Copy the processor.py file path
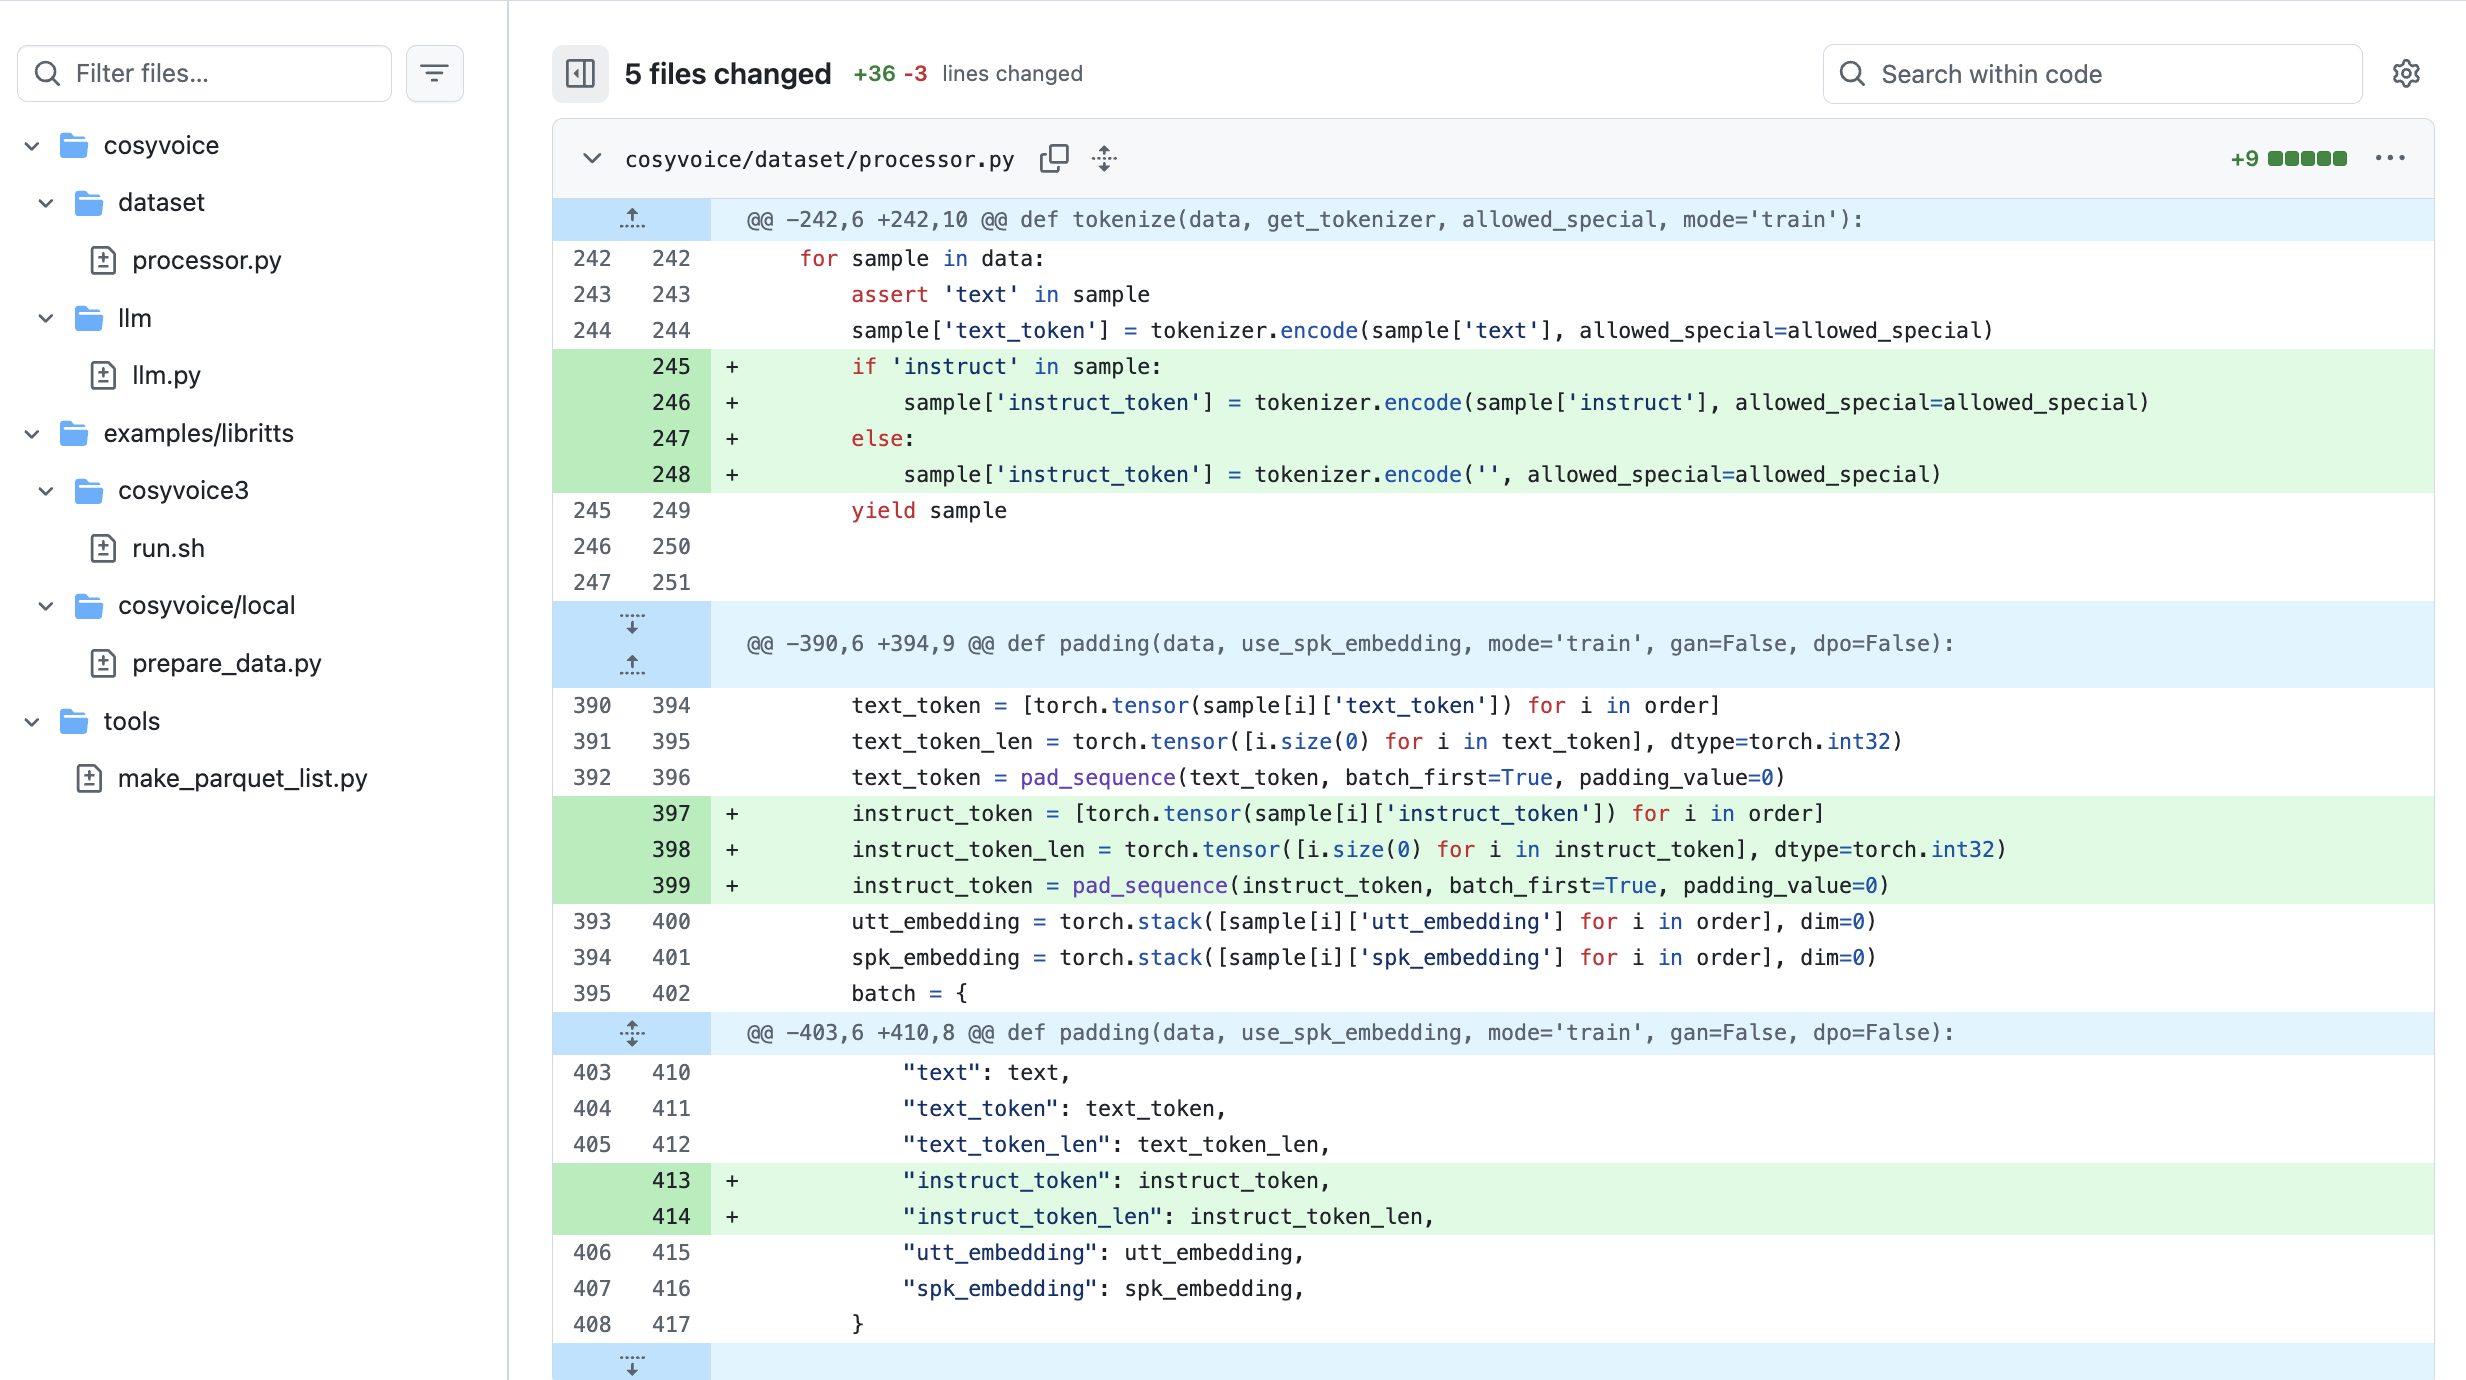Image resolution: width=2466 pixels, height=1380 pixels. (x=1054, y=159)
